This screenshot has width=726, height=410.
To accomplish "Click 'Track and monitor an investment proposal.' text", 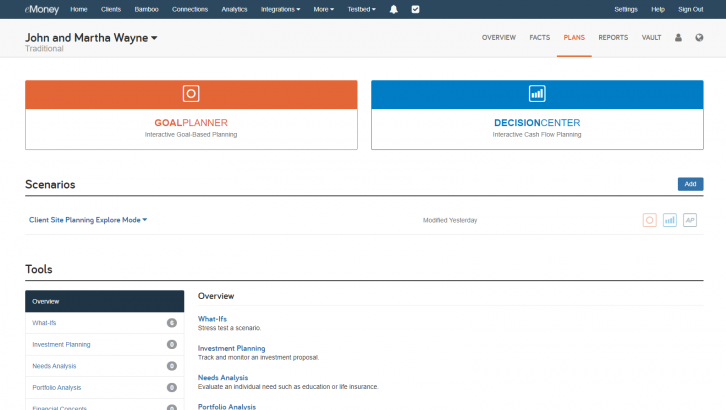I will pos(258,357).
